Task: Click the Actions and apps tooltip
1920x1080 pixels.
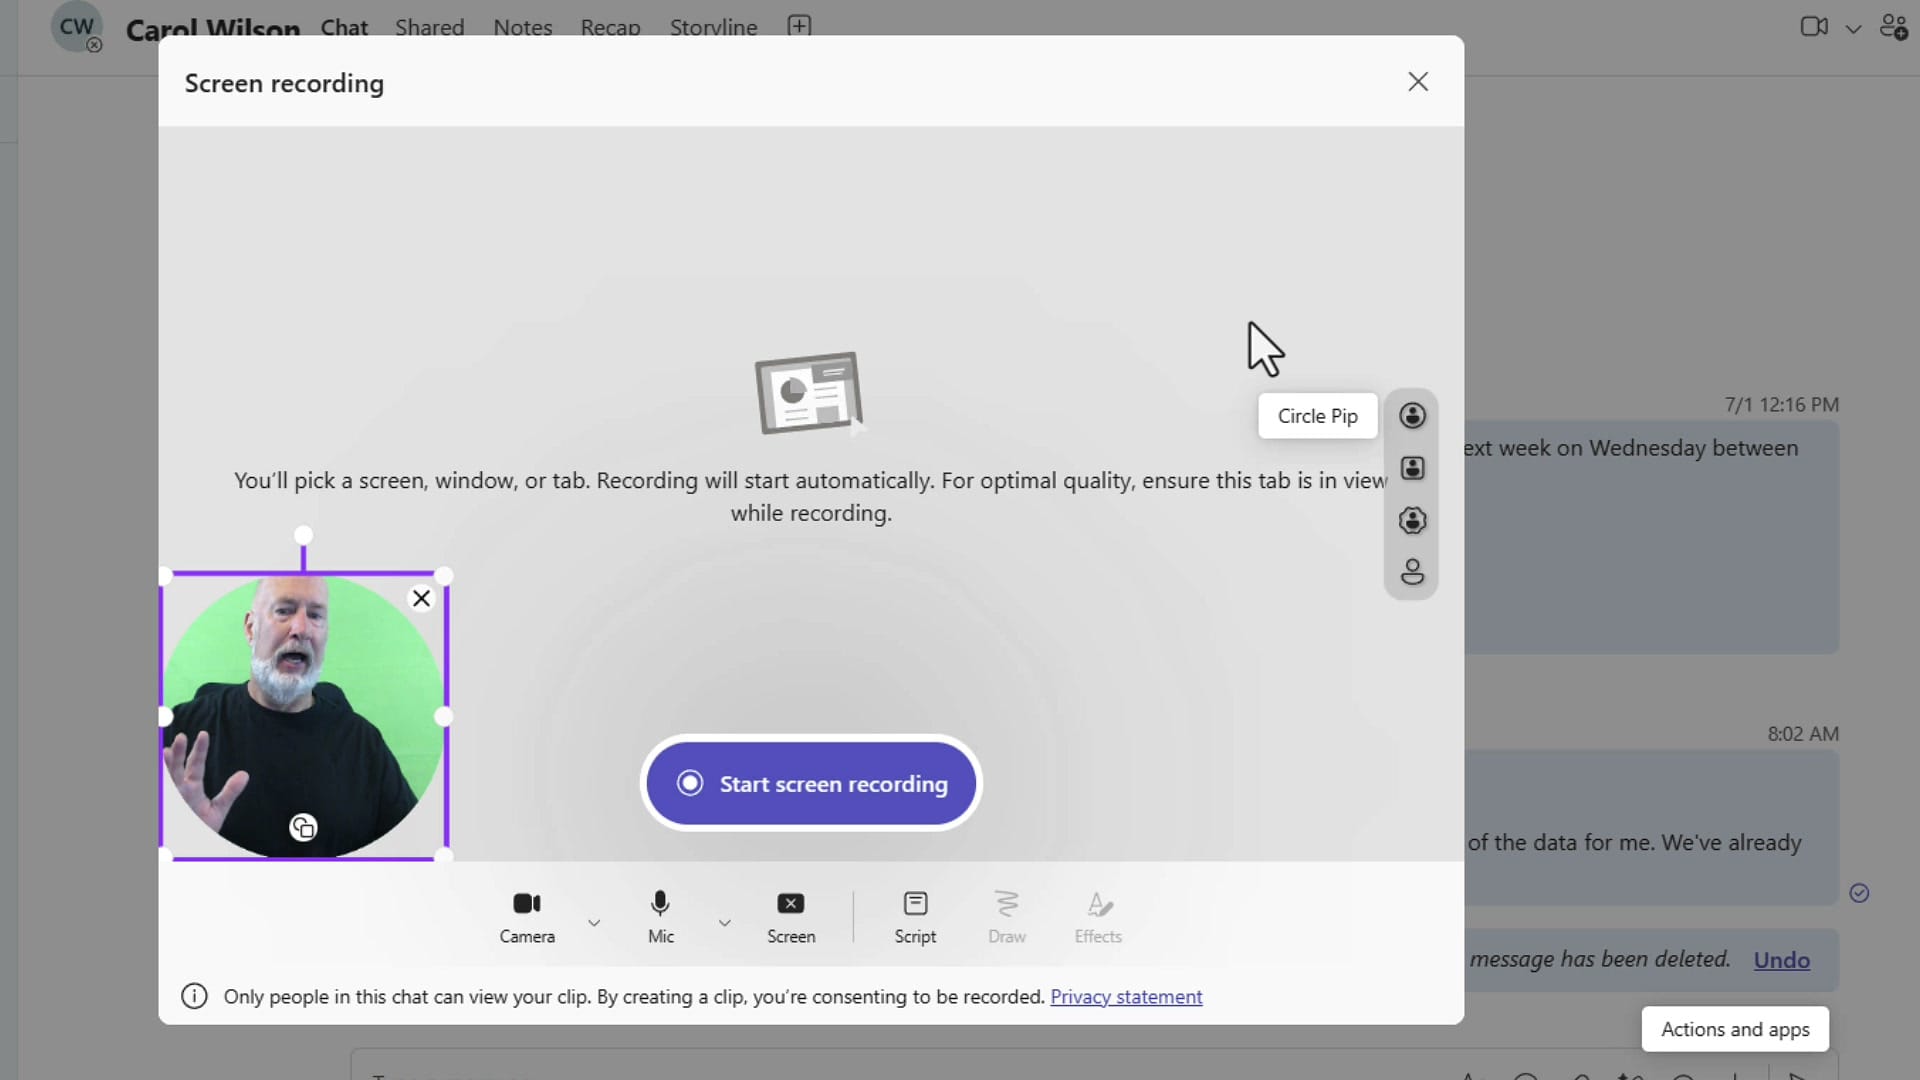Action: (x=1735, y=1029)
